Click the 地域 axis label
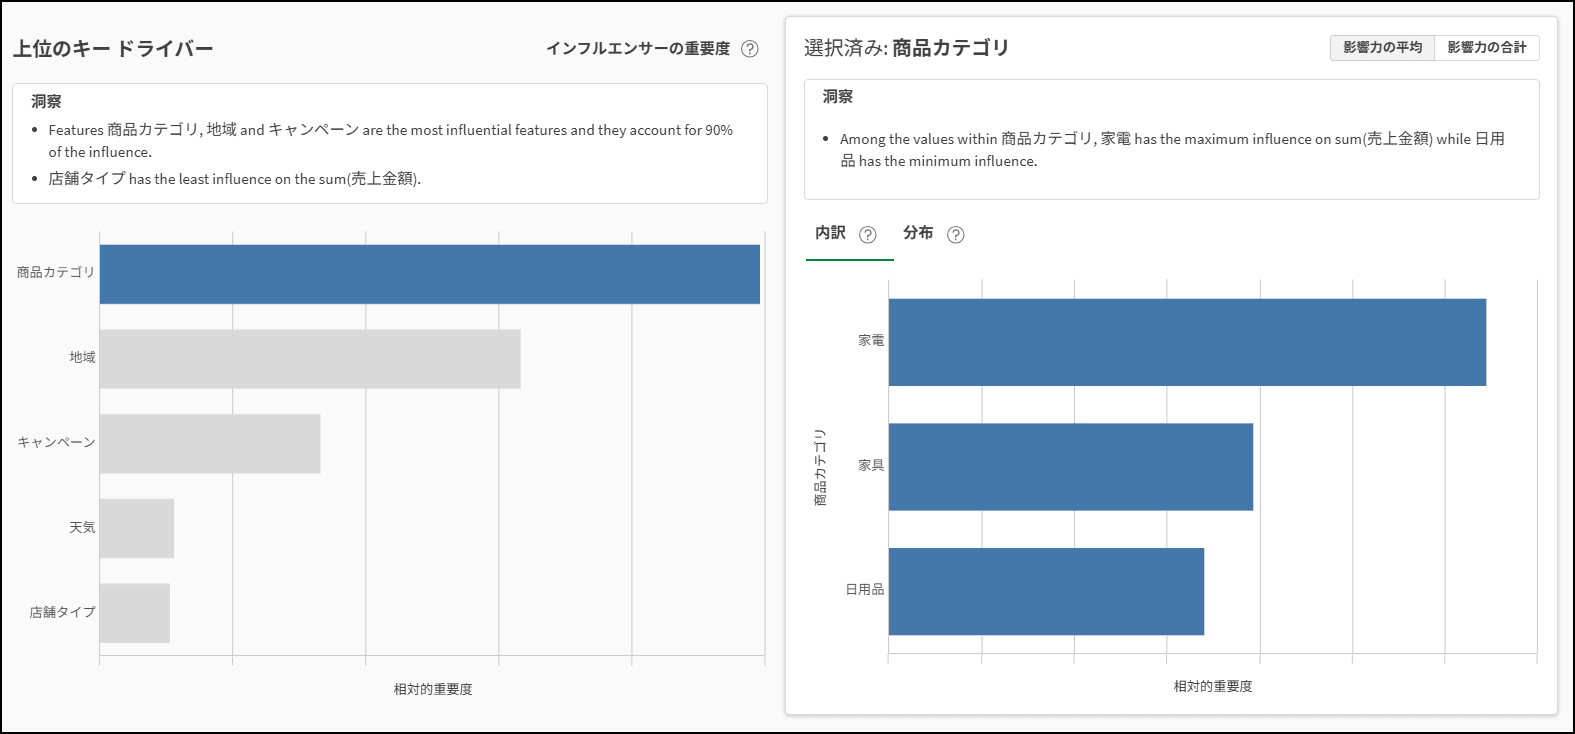This screenshot has height=734, width=1575. tap(82, 357)
